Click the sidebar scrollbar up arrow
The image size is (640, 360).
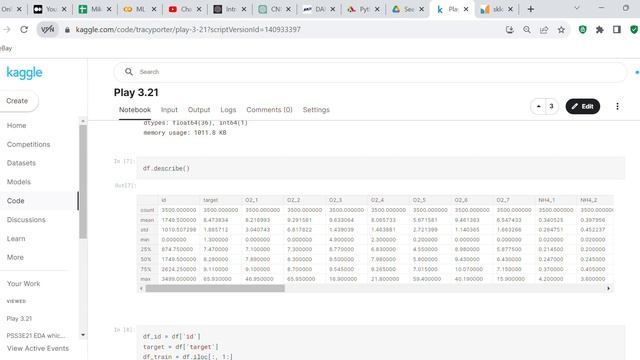[83, 121]
